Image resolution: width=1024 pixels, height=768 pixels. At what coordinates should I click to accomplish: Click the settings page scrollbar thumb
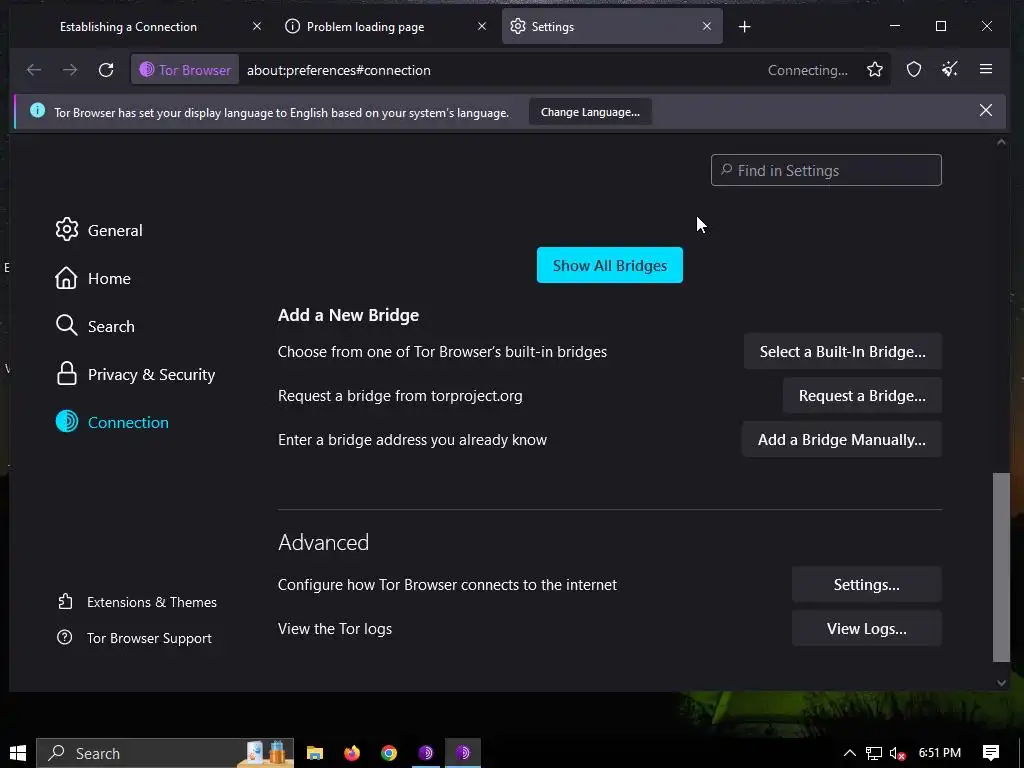1001,567
